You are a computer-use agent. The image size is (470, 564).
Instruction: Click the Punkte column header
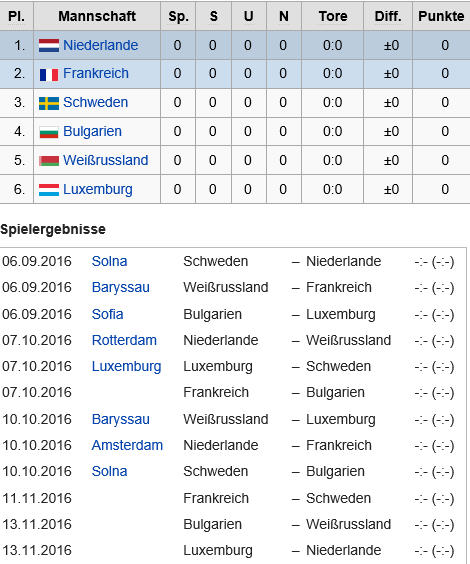point(441,16)
